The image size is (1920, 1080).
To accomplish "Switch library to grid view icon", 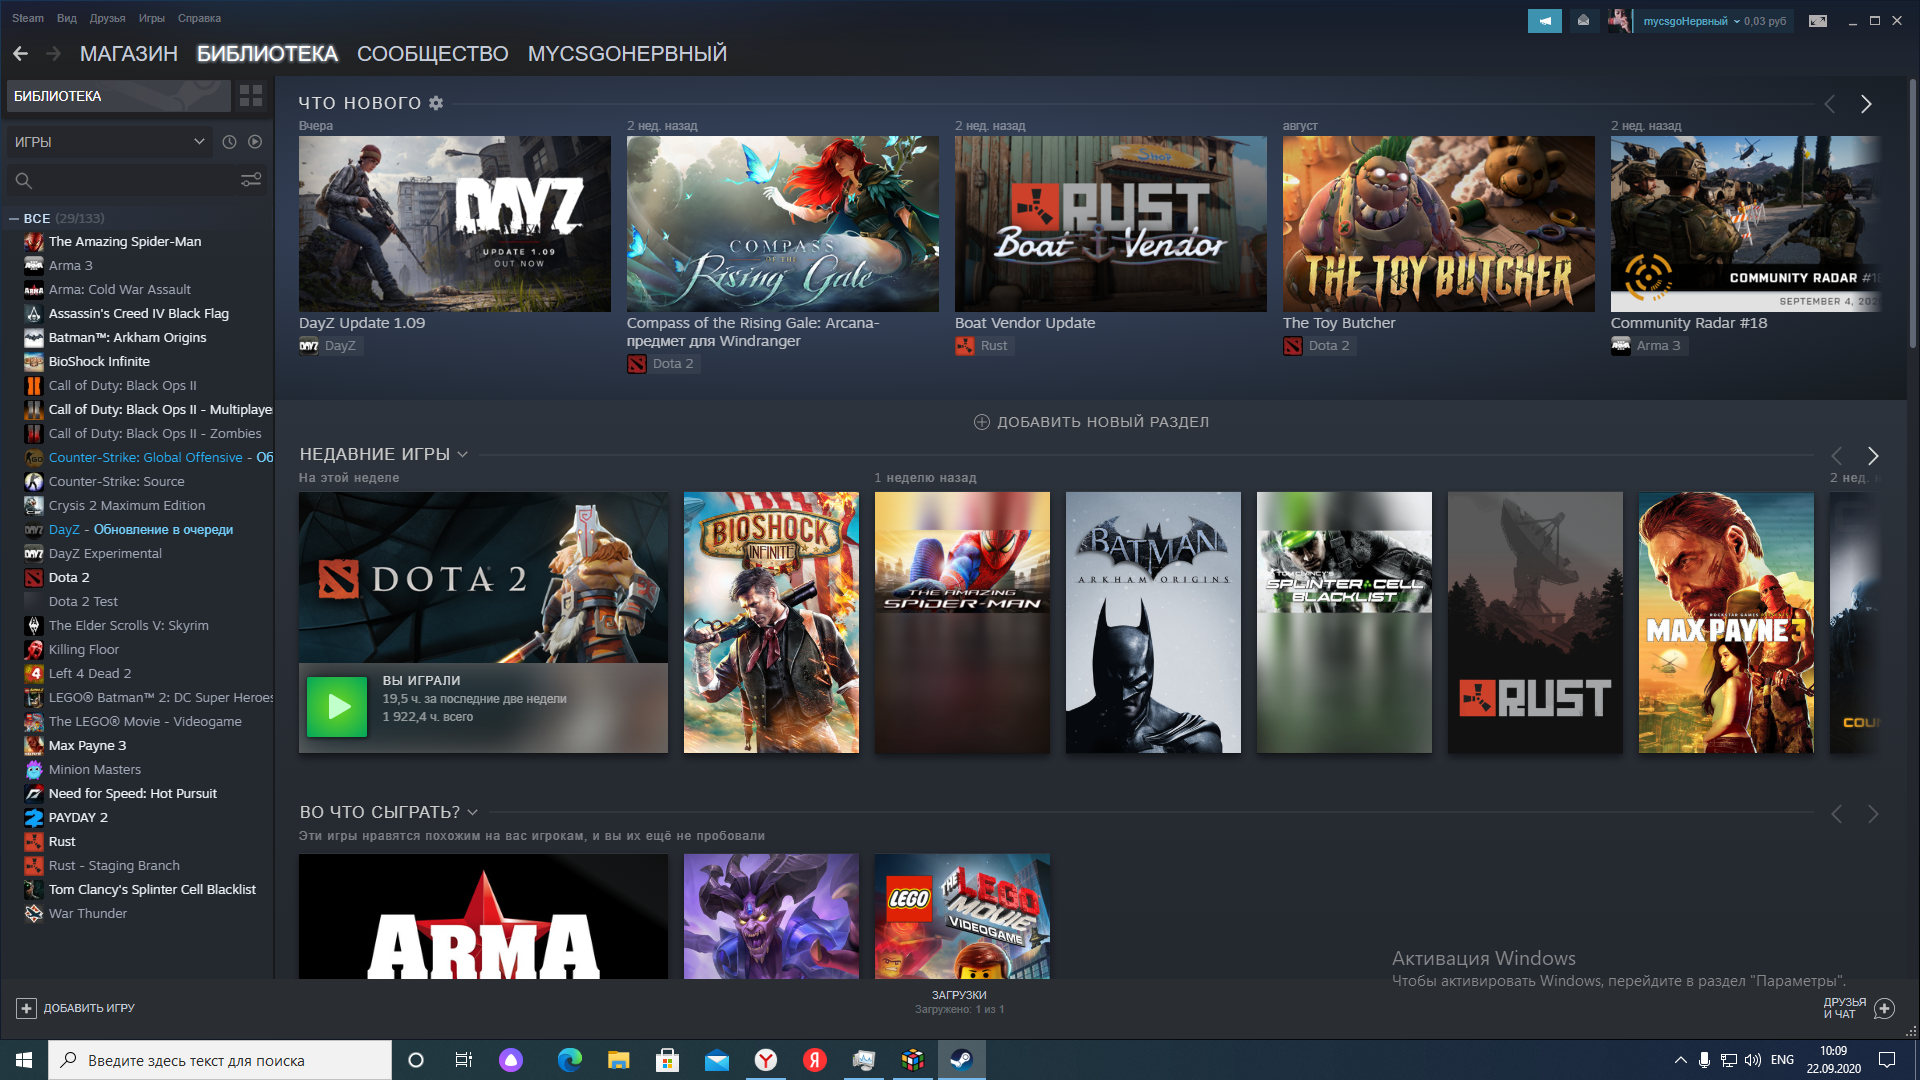I will point(251,96).
